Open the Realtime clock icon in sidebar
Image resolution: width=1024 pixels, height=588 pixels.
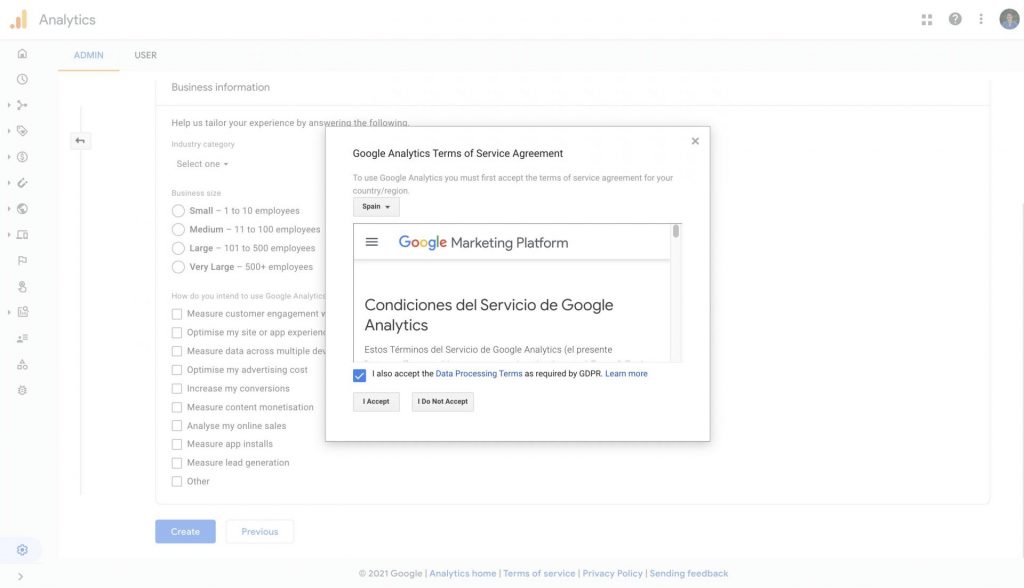[x=22, y=79]
